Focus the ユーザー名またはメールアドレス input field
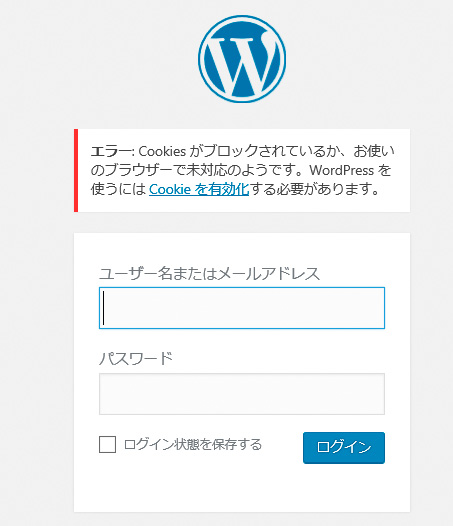Viewport: 453px width, 526px height. pos(242,308)
